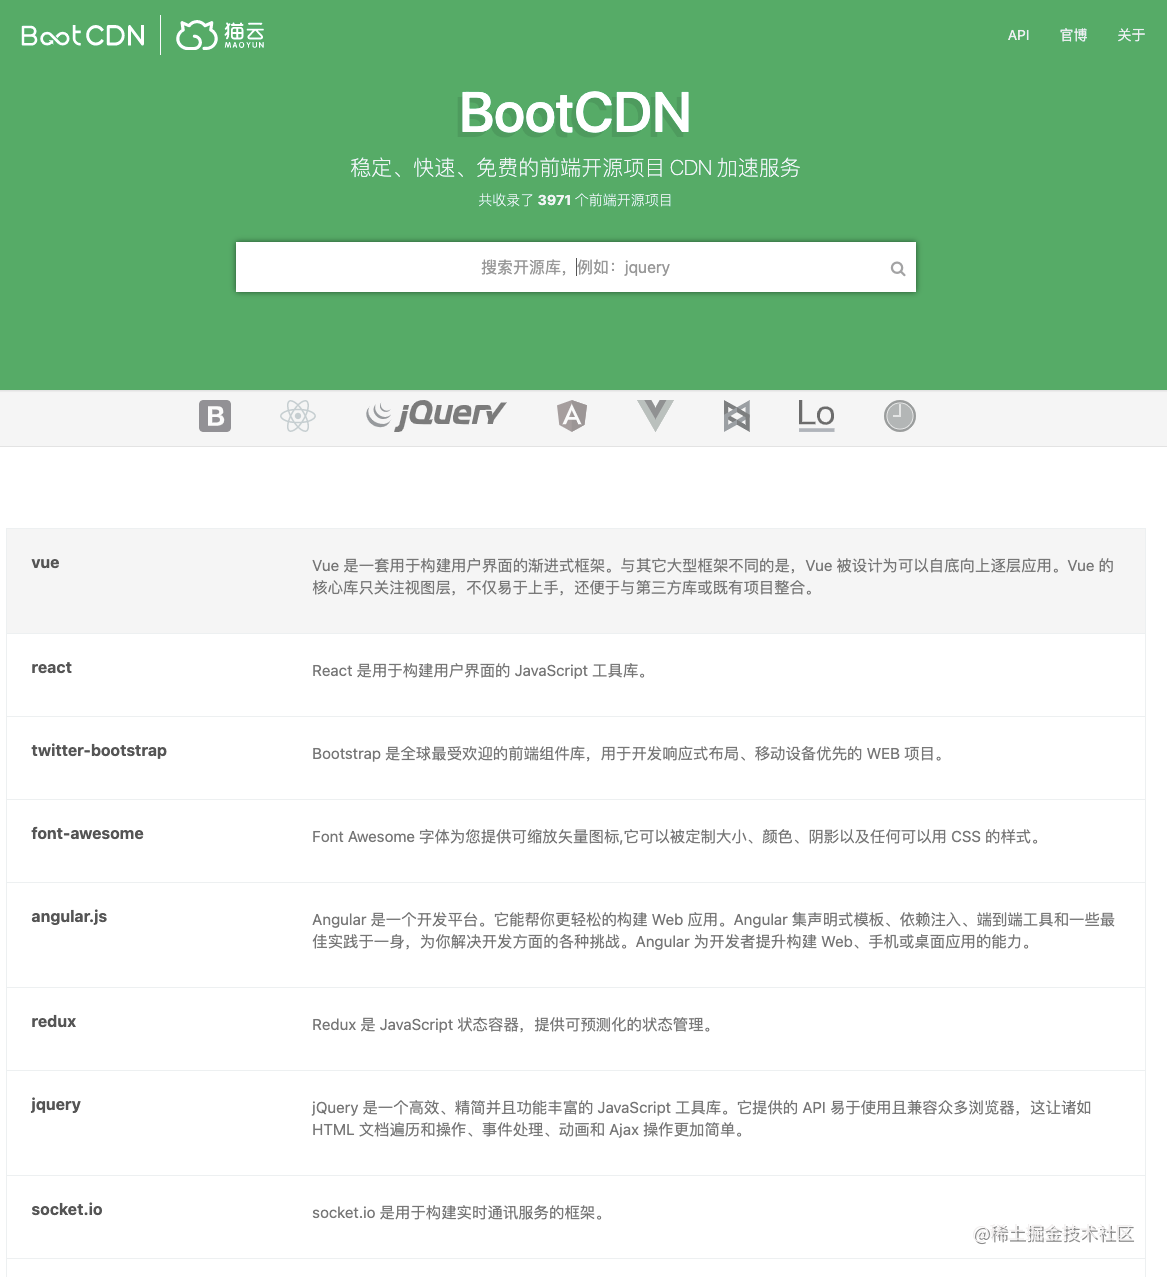The width and height of the screenshot is (1167, 1277).
Task: Click the BootCDN logo in header
Action: pos(83,36)
